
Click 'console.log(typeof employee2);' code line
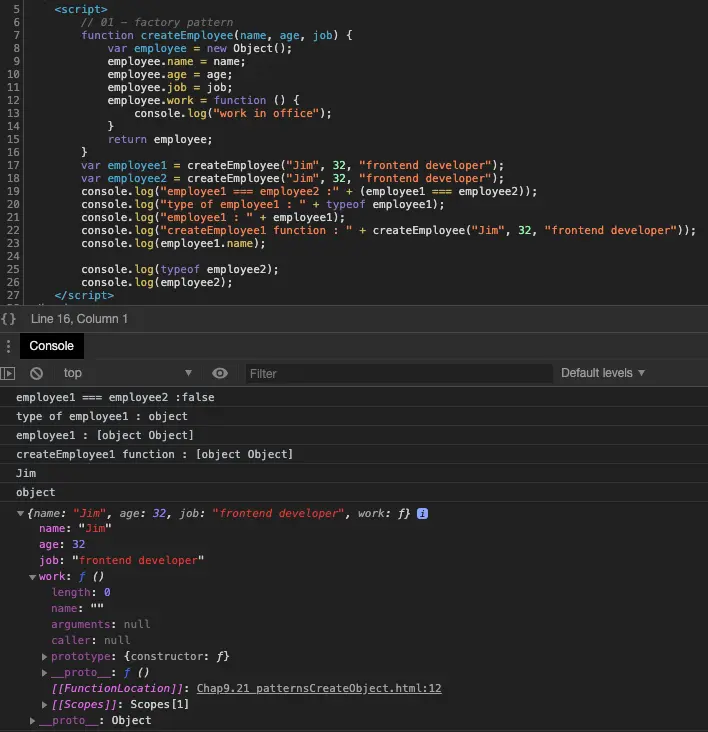click(180, 269)
